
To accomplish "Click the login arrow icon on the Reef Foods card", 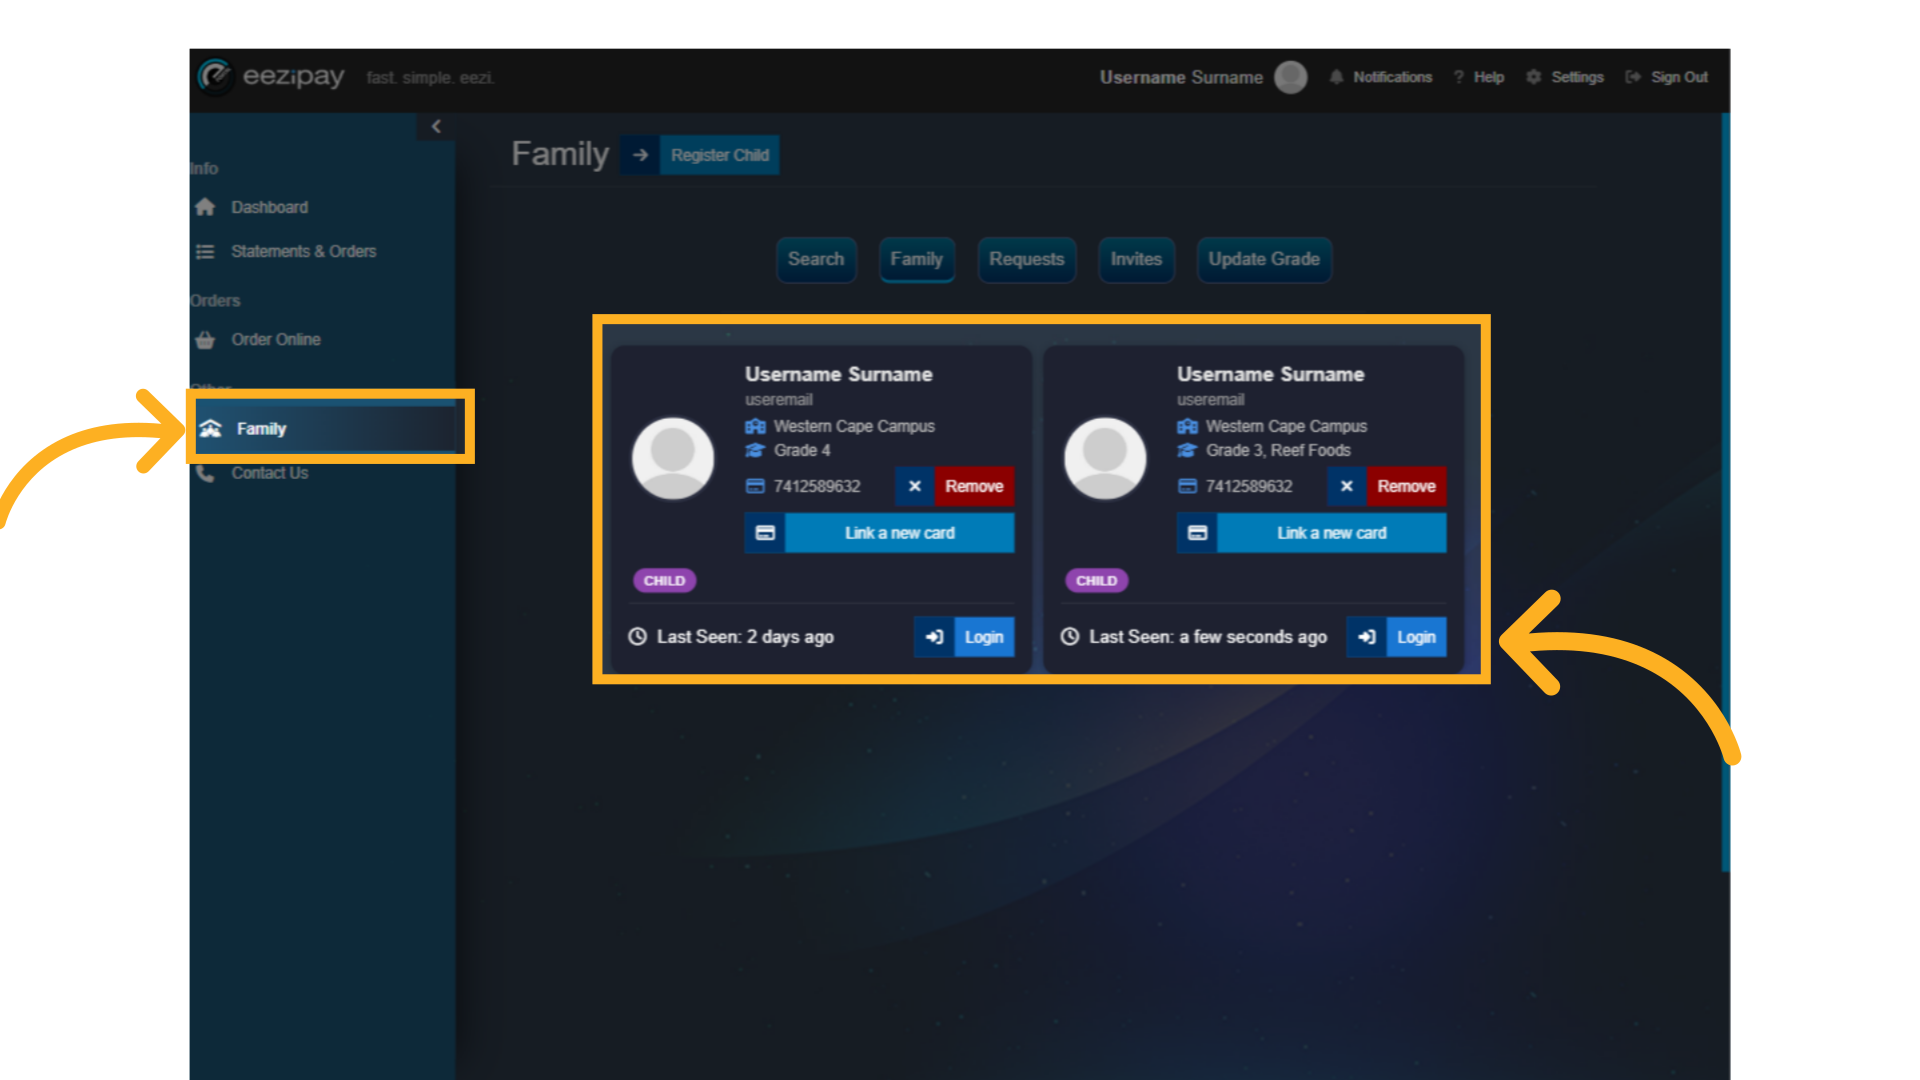I will click(1366, 637).
